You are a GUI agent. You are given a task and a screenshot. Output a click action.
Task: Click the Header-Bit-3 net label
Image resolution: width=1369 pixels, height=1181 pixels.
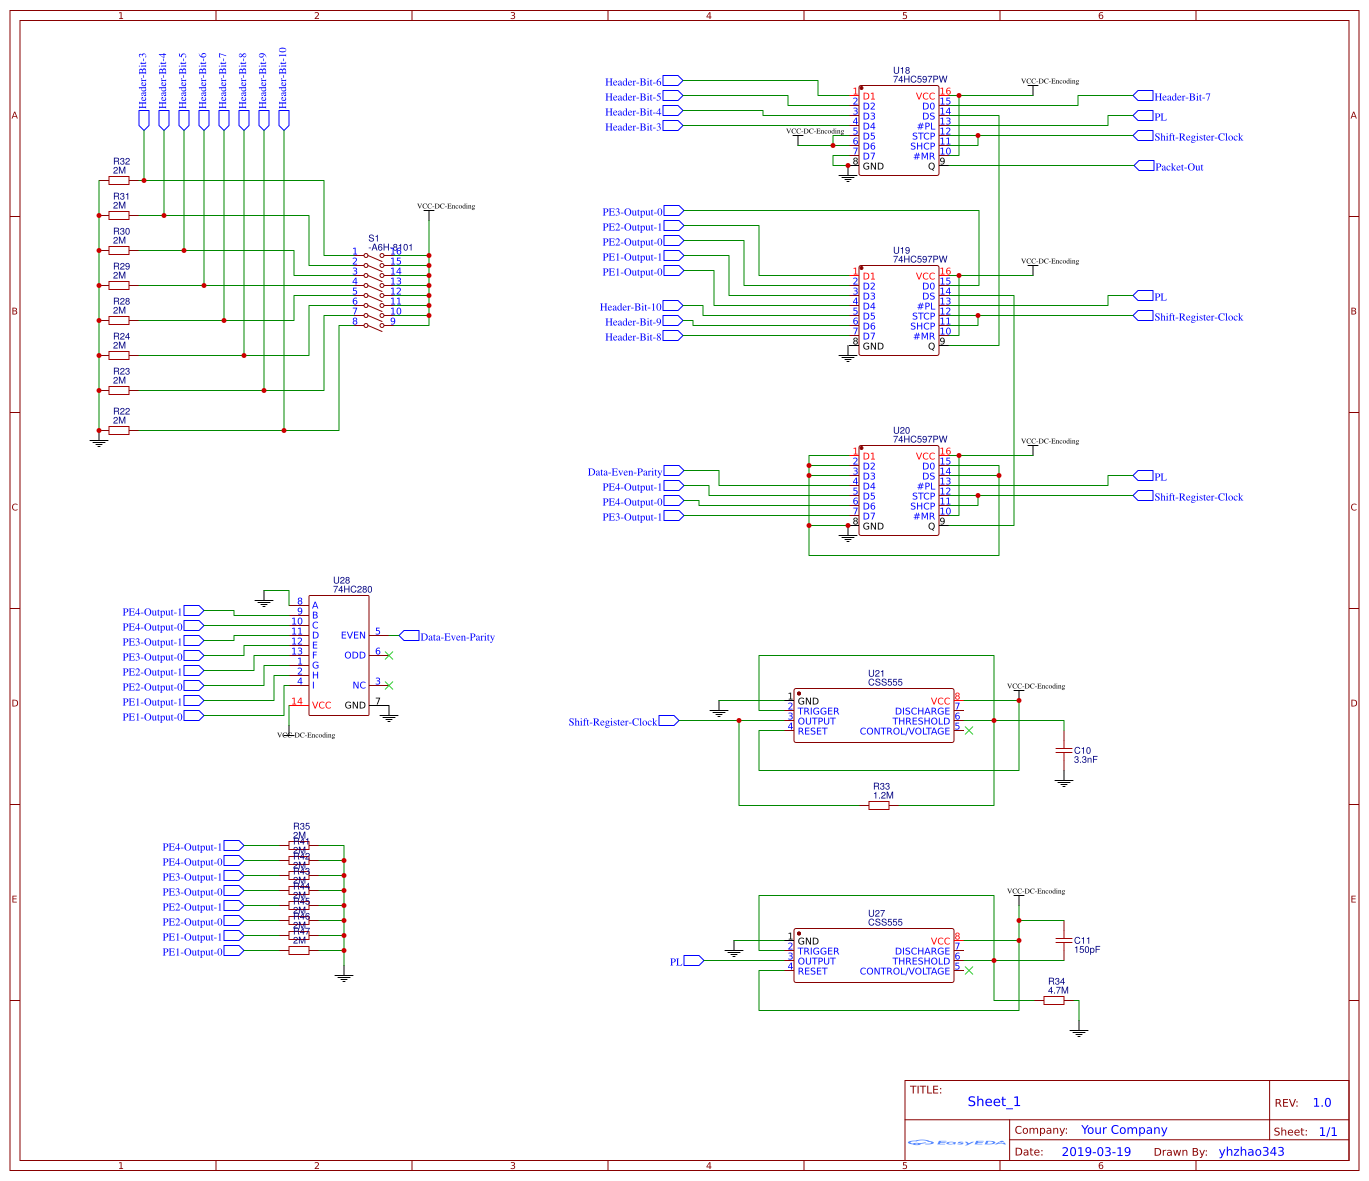coord(142,80)
